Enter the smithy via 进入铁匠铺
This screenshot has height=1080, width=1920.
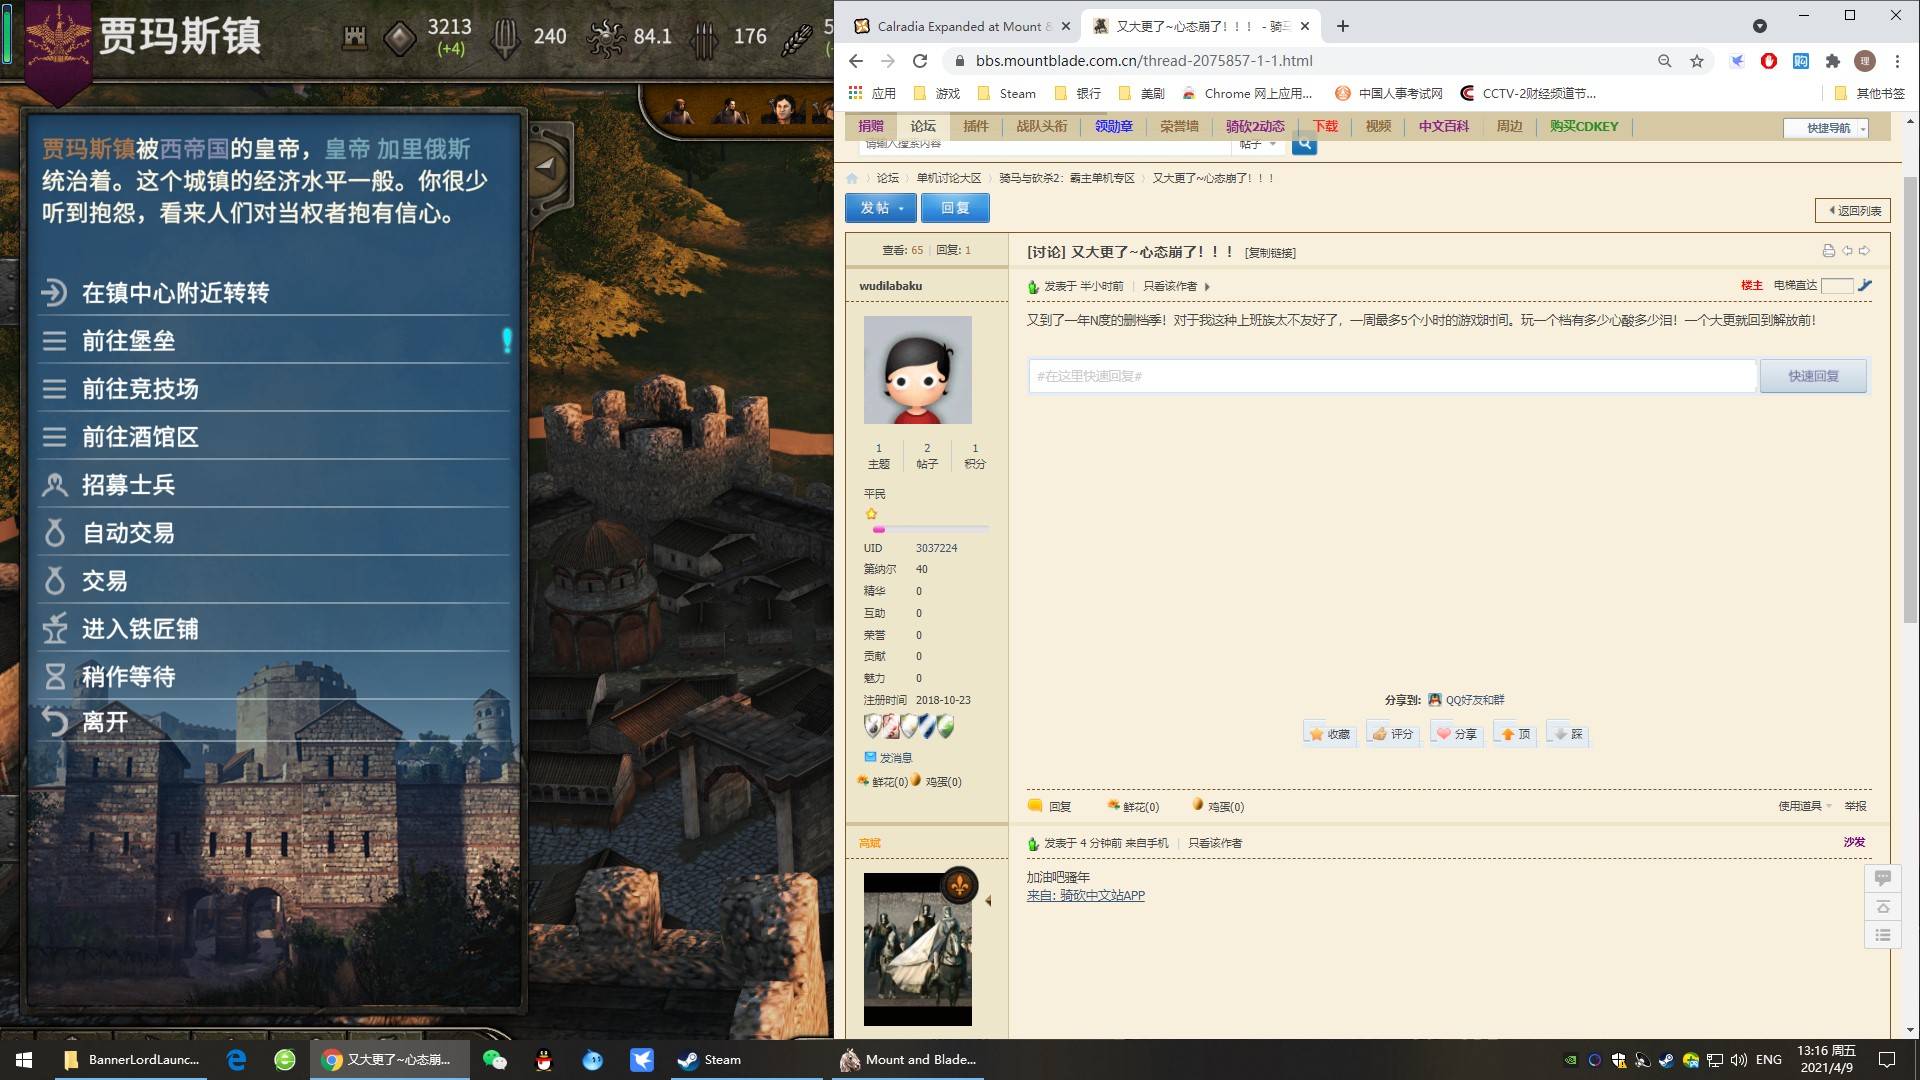point(272,629)
